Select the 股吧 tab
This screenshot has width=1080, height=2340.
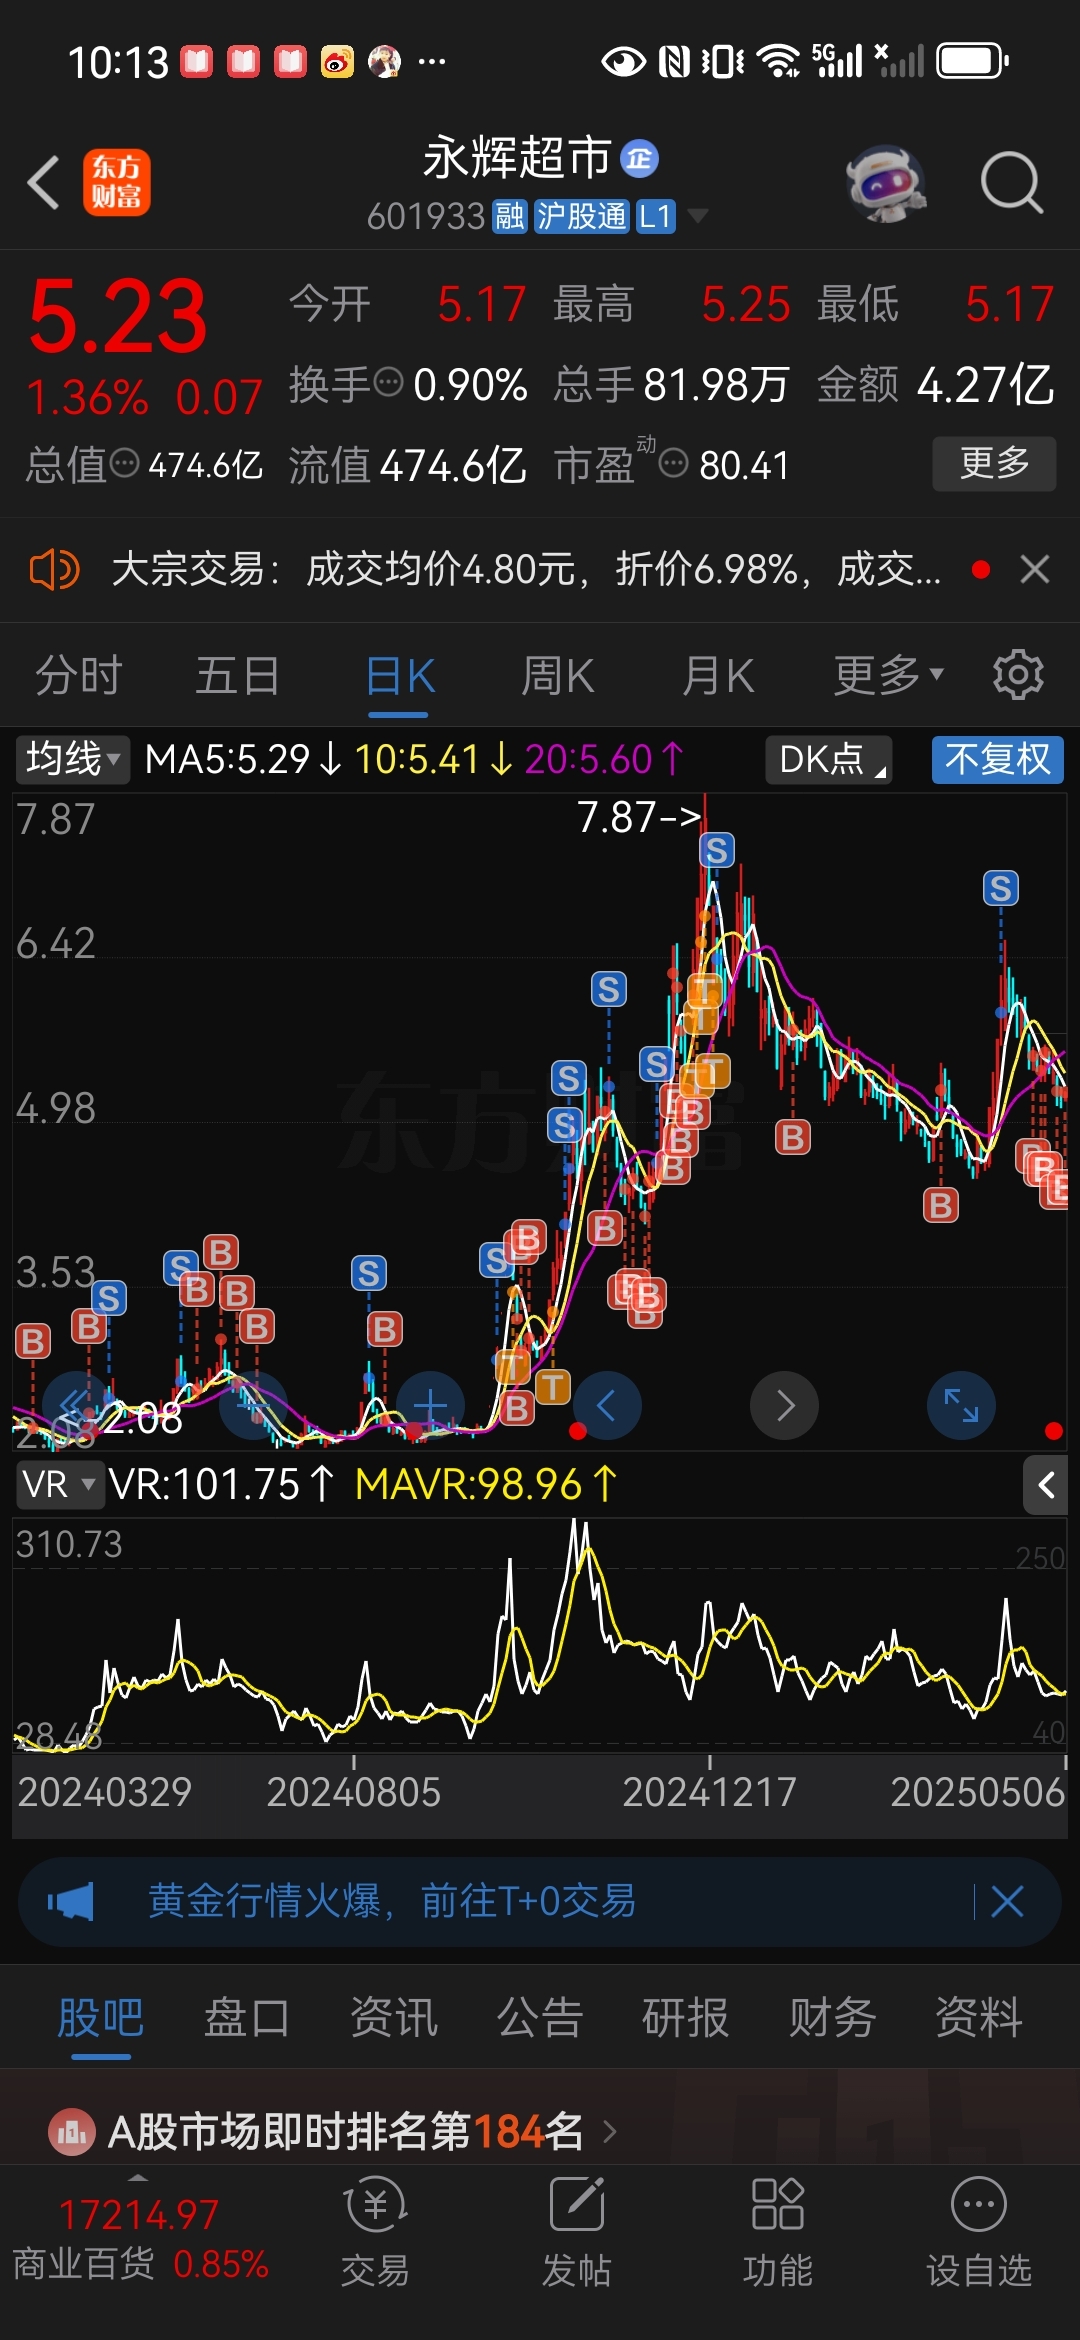(100, 2018)
